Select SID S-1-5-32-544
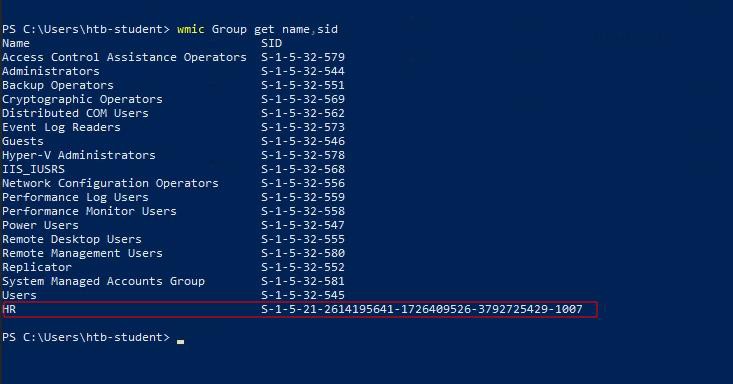The image size is (733, 384). (303, 71)
